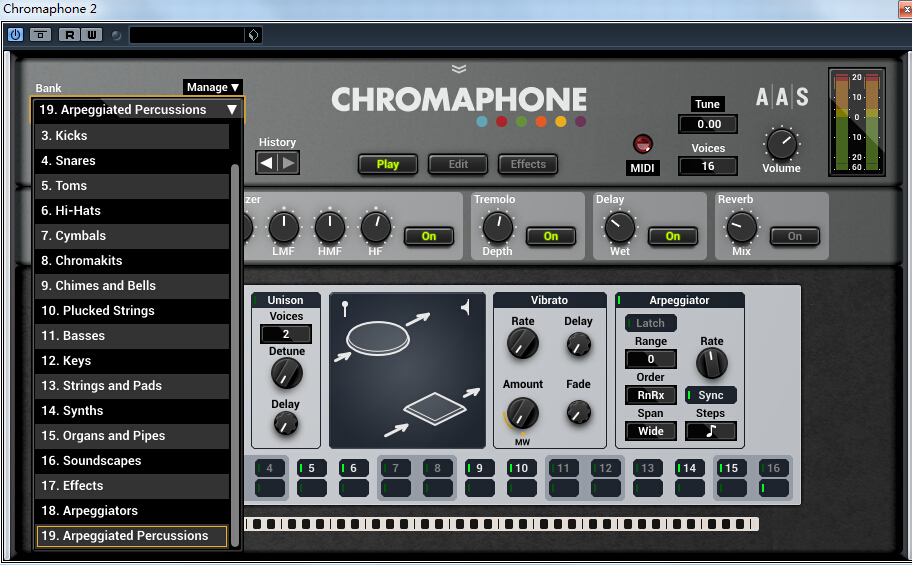Toggle the Delay On button
This screenshot has height=565, width=912.
[673, 236]
